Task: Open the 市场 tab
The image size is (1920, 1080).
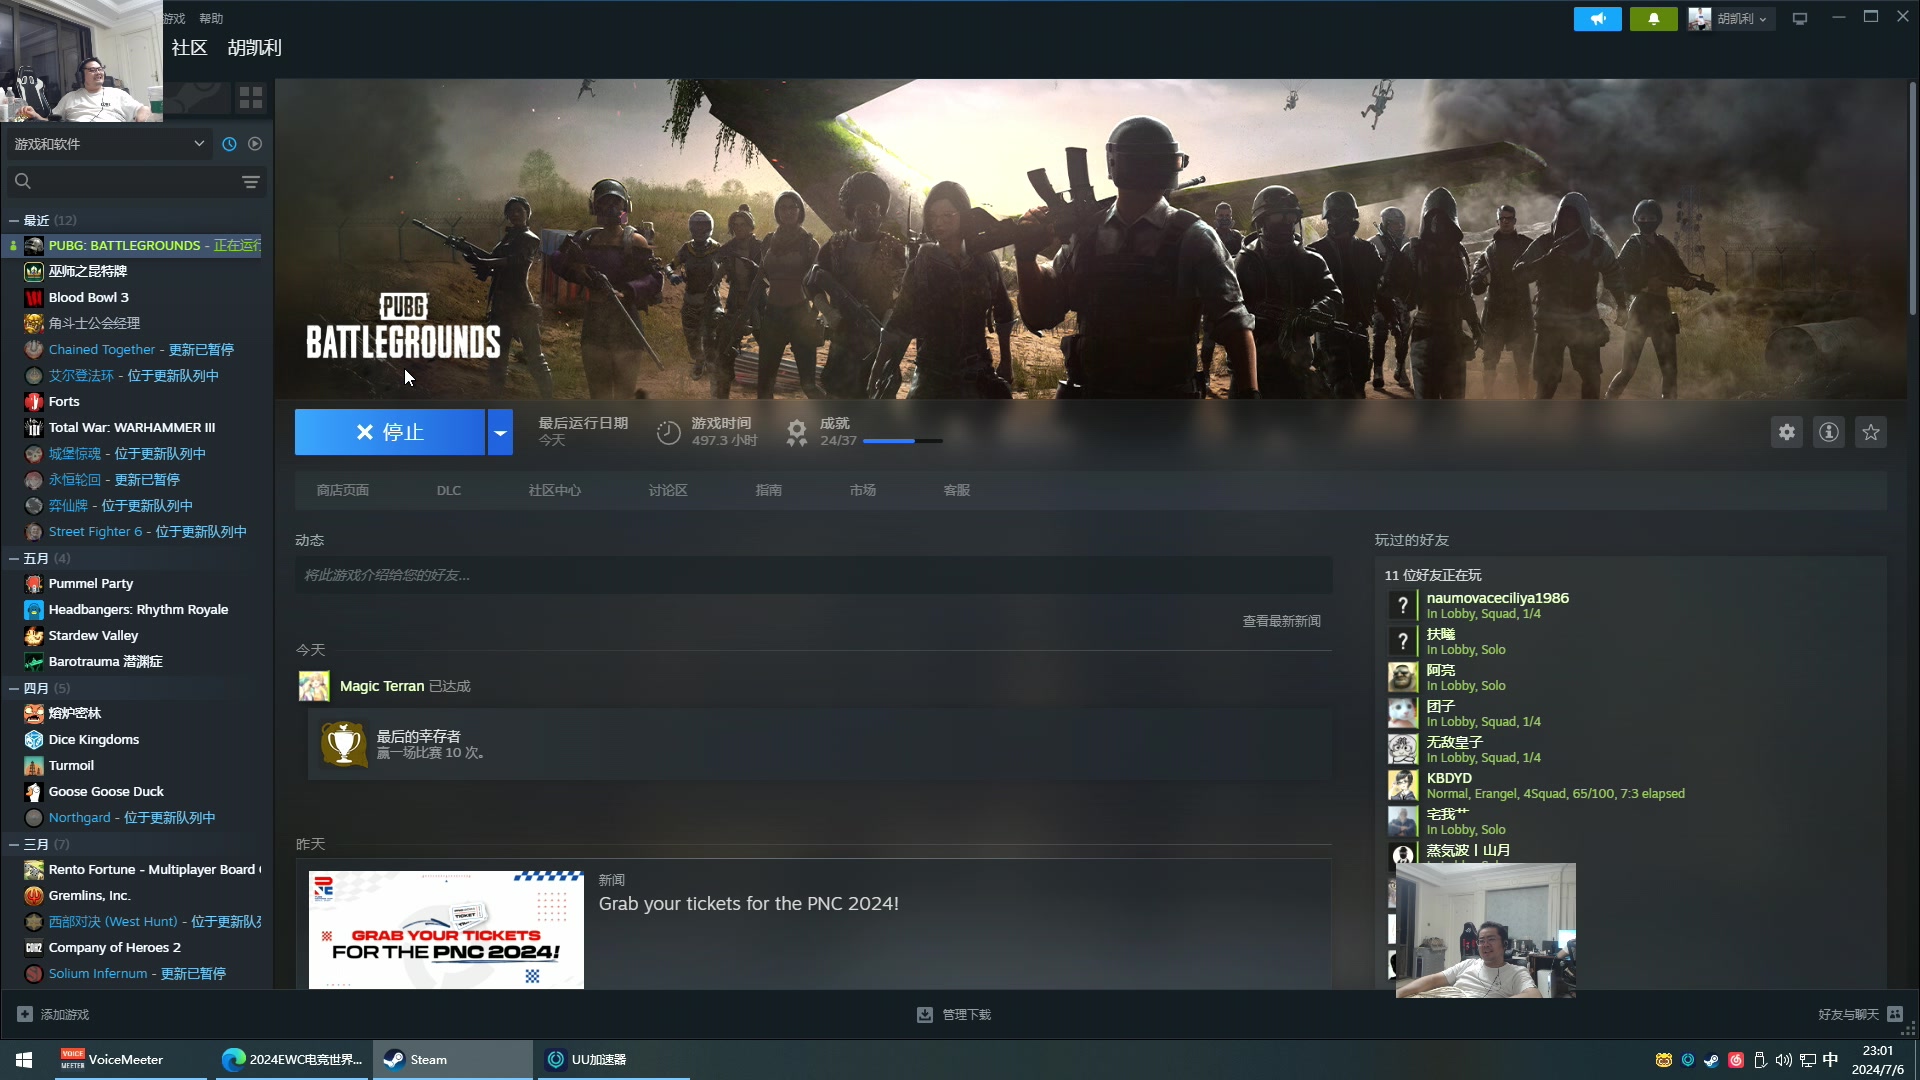Action: click(863, 491)
